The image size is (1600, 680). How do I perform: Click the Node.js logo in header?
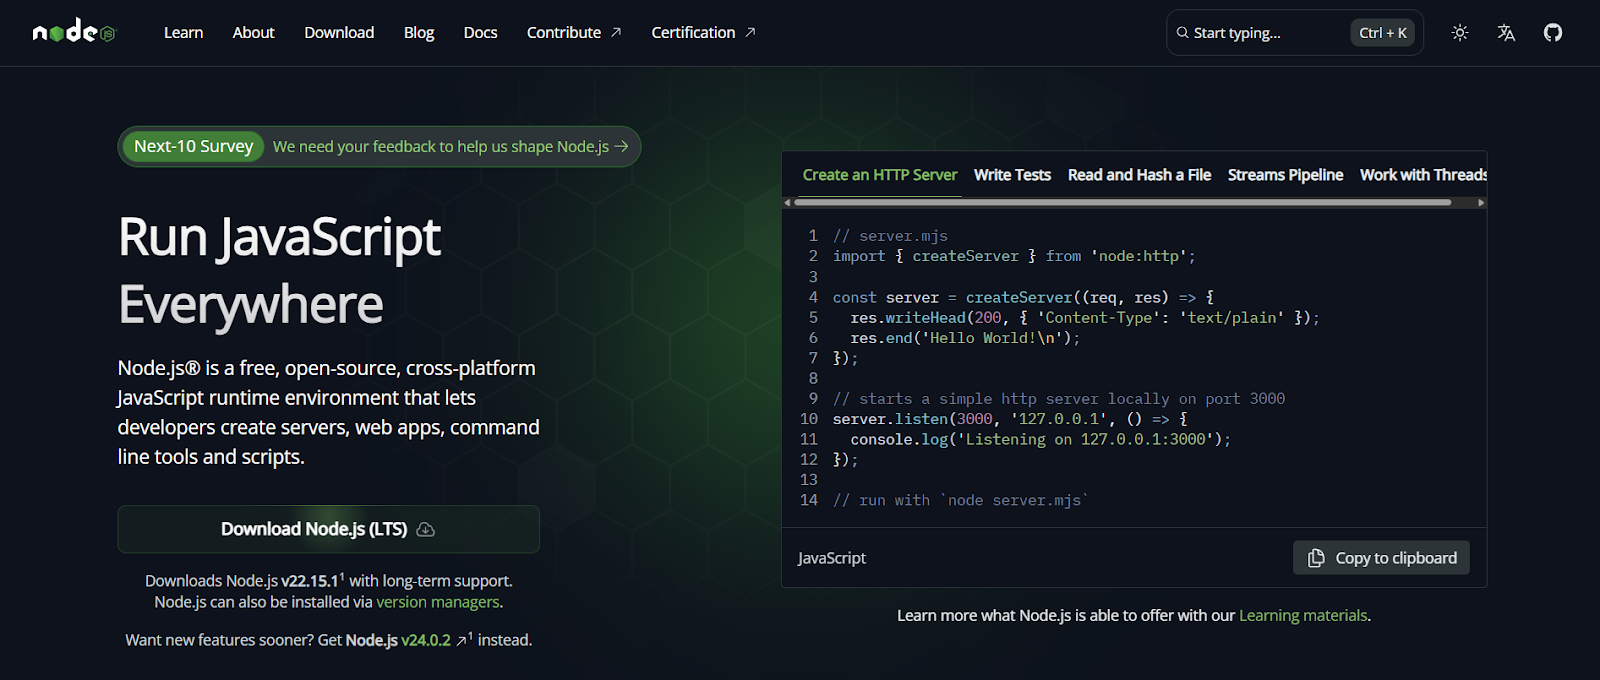(74, 32)
